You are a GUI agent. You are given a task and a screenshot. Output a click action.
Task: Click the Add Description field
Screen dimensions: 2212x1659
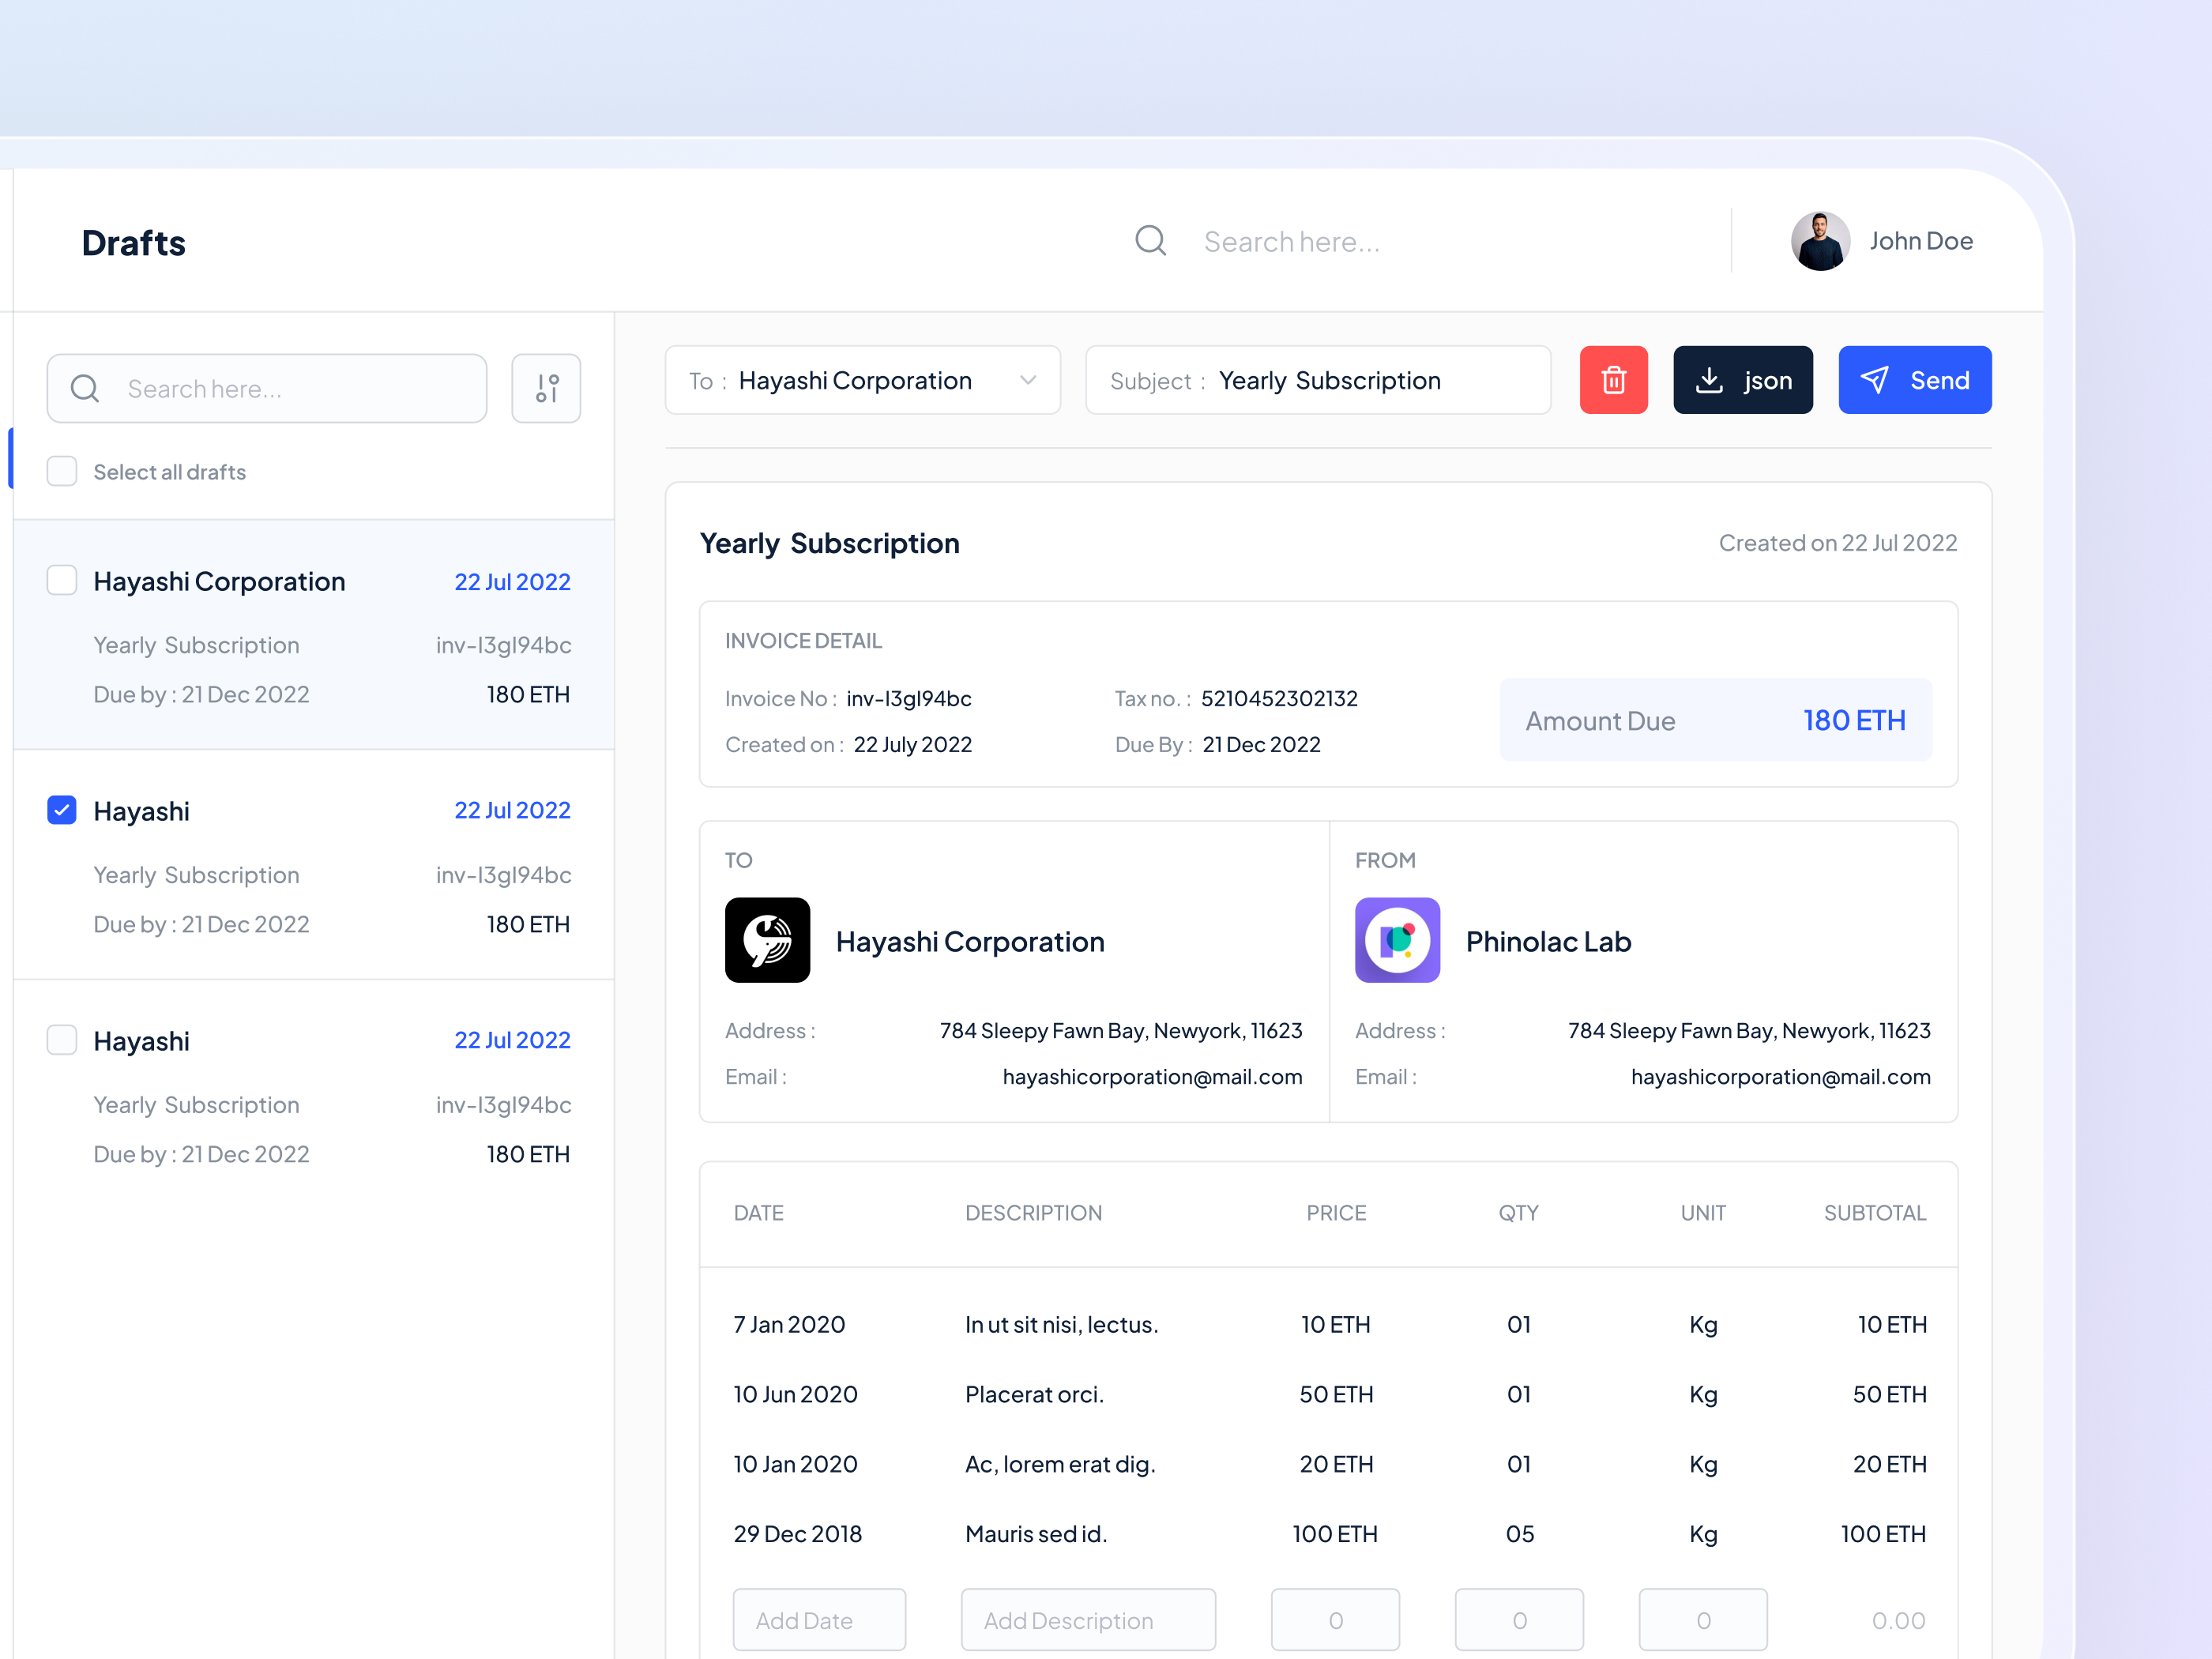pyautogui.click(x=1088, y=1620)
